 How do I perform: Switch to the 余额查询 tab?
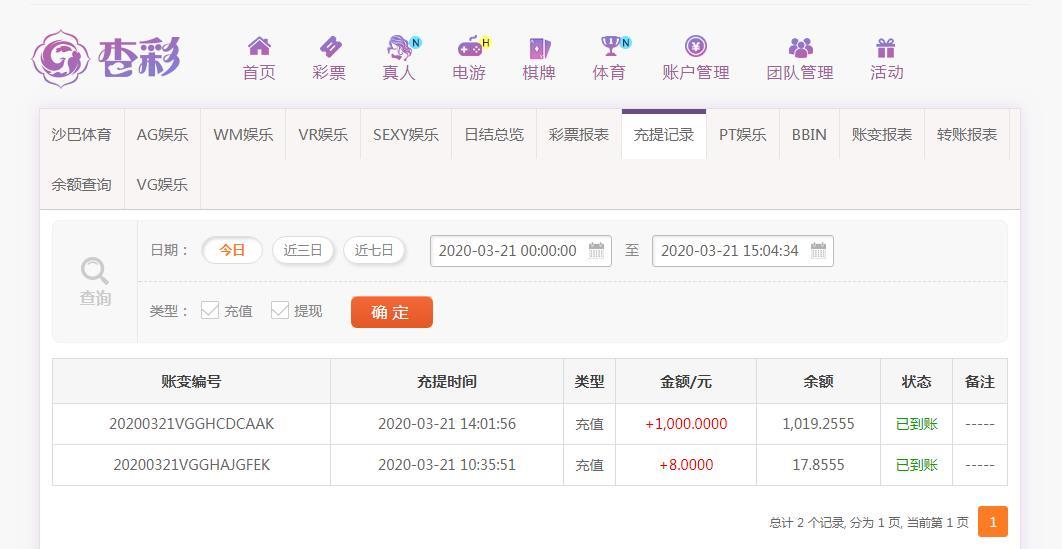coord(81,184)
